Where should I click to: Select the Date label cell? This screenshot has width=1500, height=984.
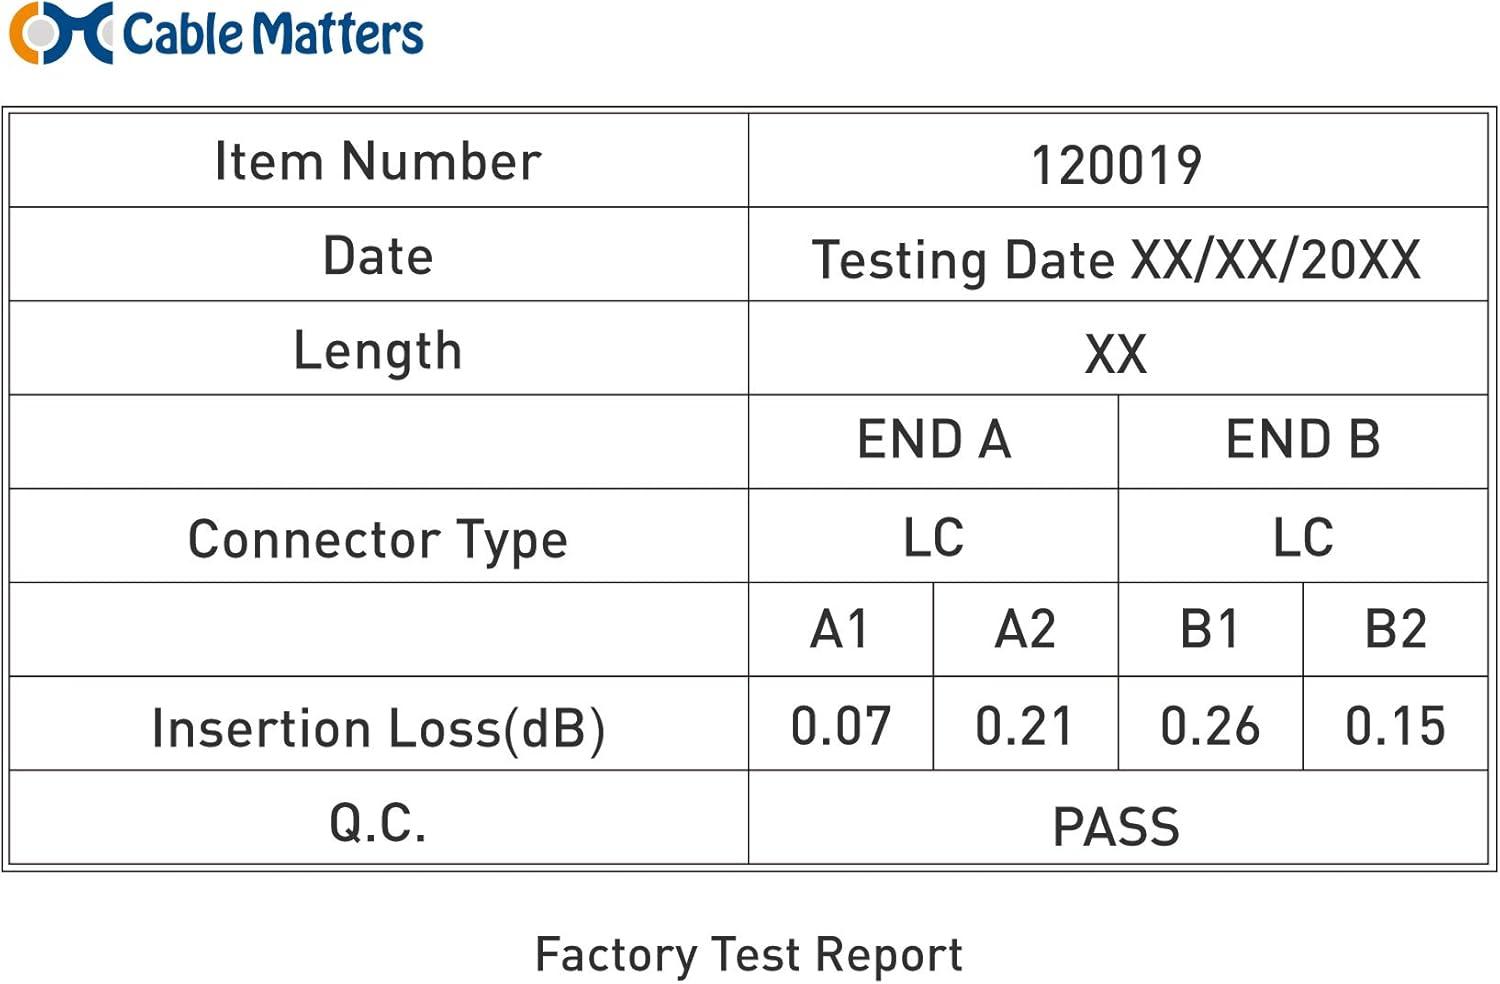click(x=378, y=256)
